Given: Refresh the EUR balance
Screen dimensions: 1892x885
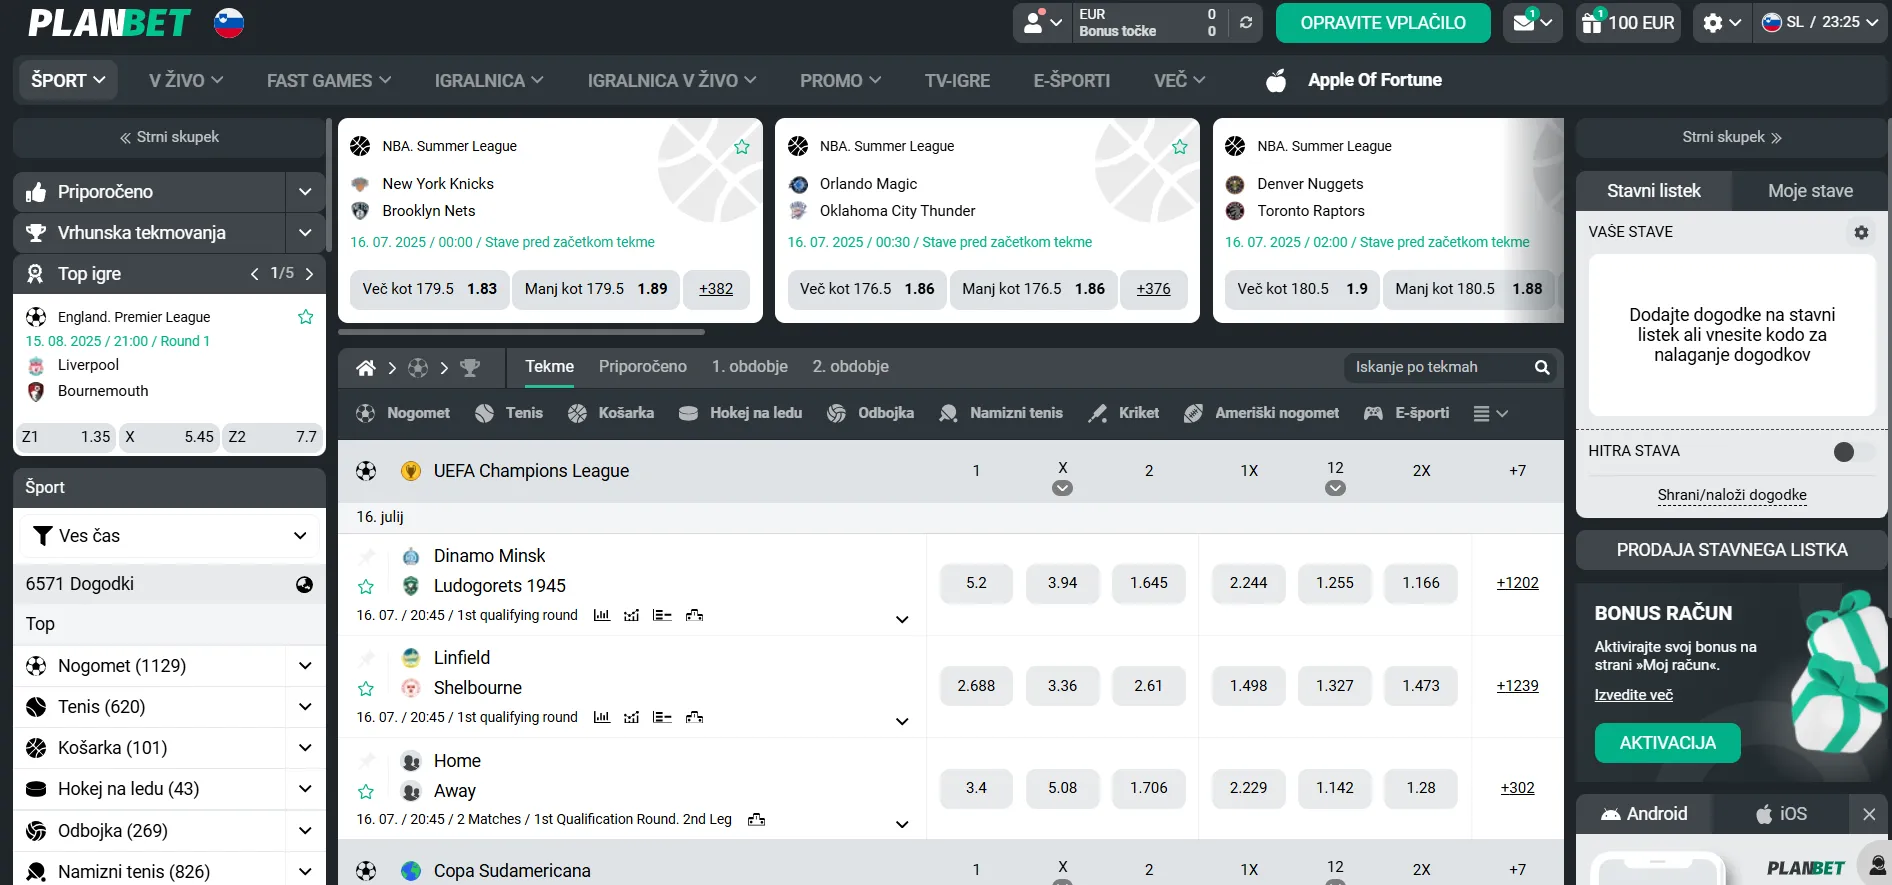Looking at the screenshot, I should [x=1246, y=22].
